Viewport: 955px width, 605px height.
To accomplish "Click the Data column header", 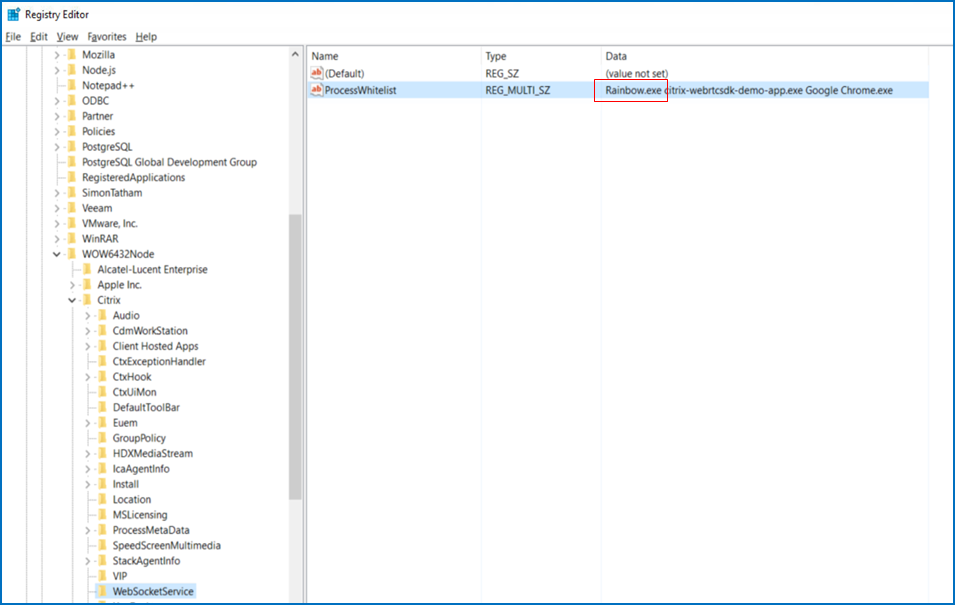I will tap(616, 56).
